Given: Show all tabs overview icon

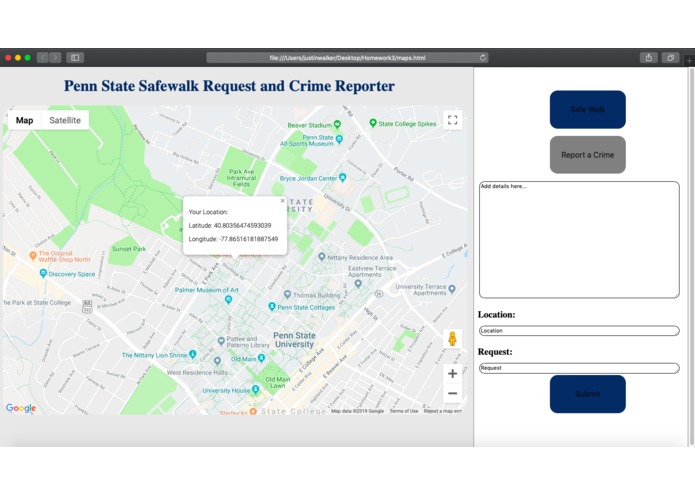Looking at the screenshot, I should pos(670,58).
